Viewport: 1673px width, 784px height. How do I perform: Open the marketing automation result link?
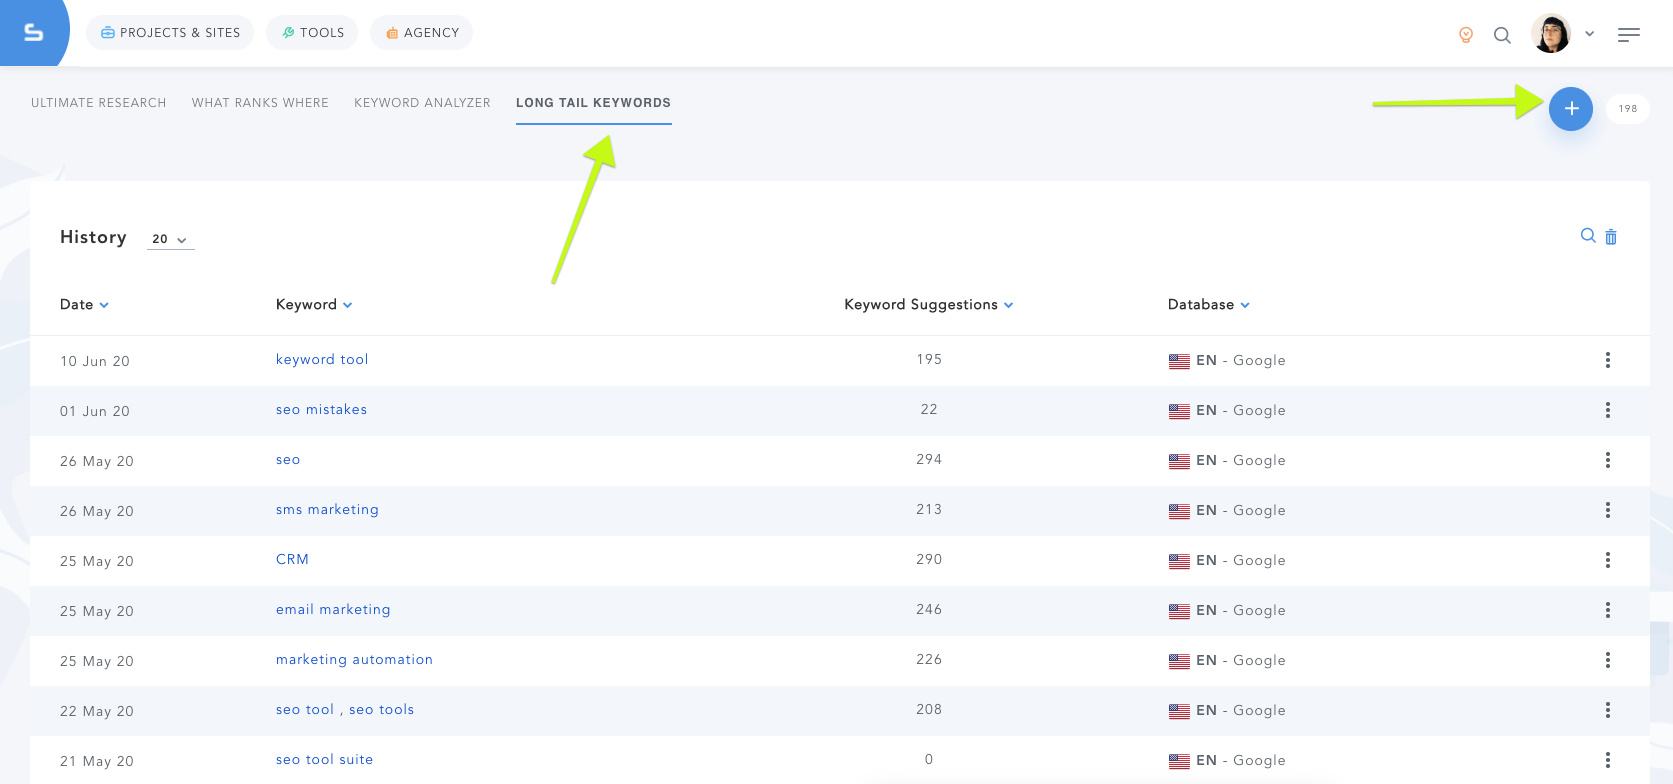[354, 659]
